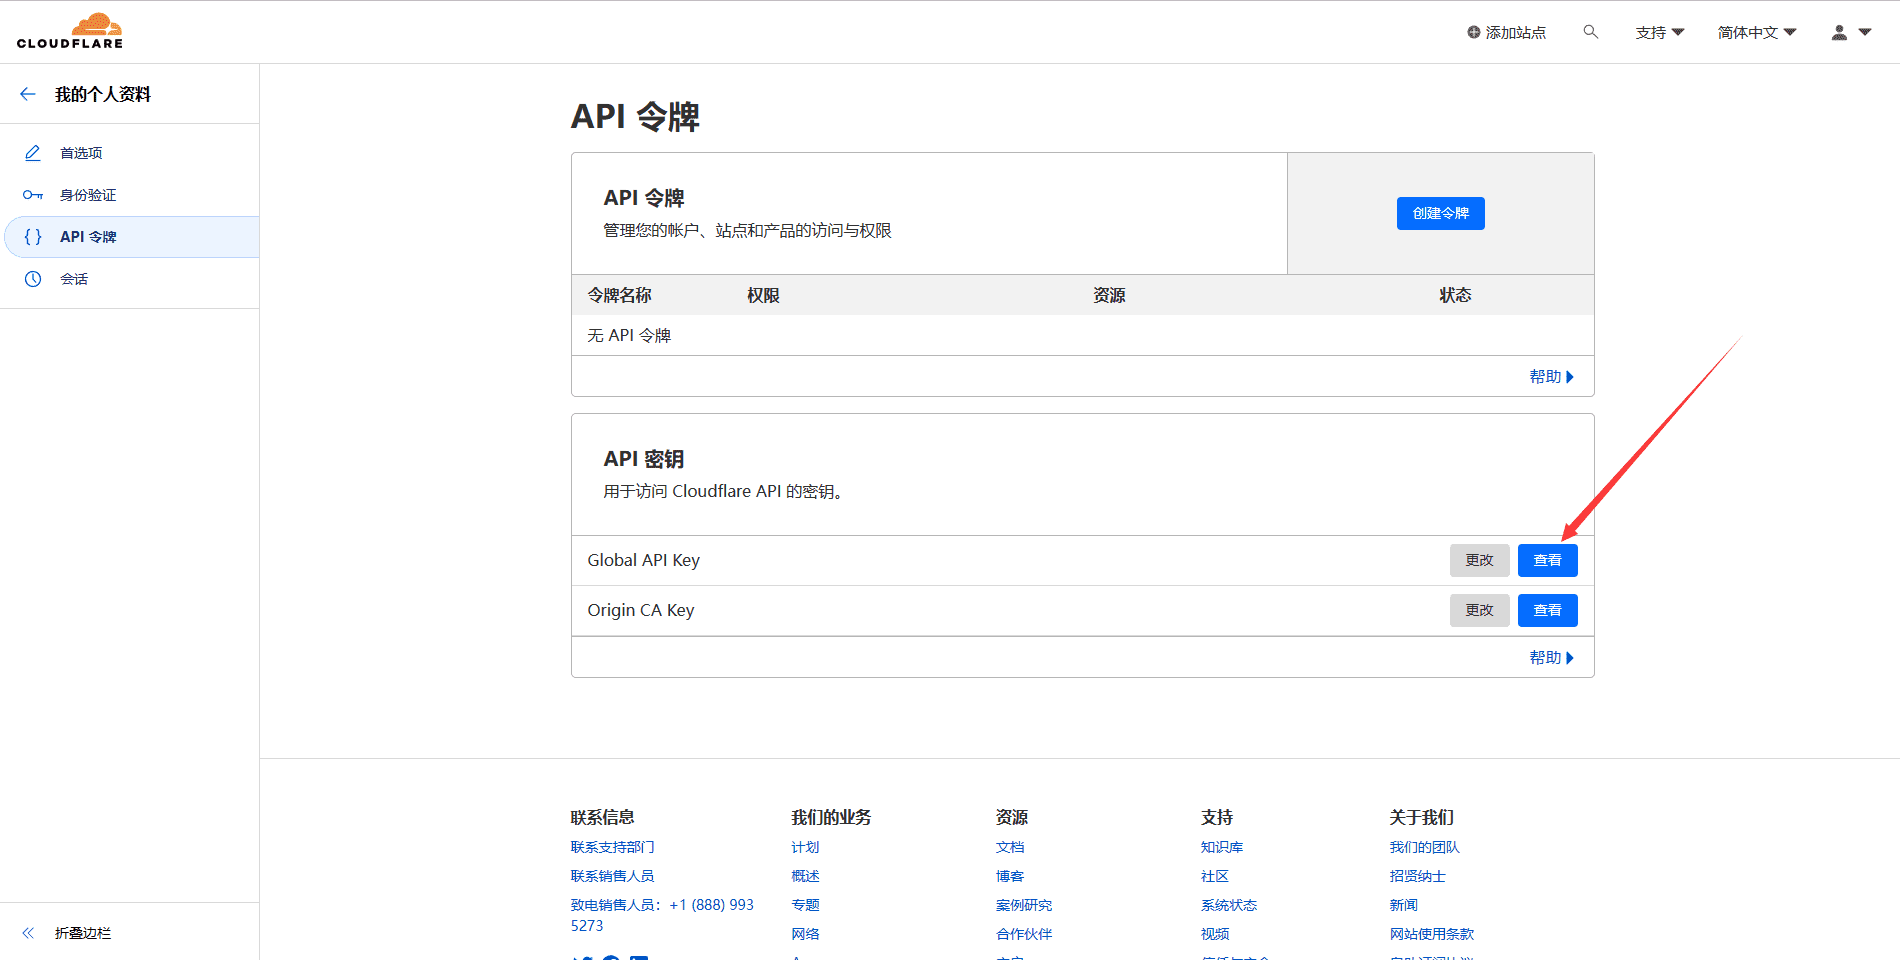The height and width of the screenshot is (960, 1900).
Task: Click the back arrow beside 我的个人资料
Action: pyautogui.click(x=28, y=94)
